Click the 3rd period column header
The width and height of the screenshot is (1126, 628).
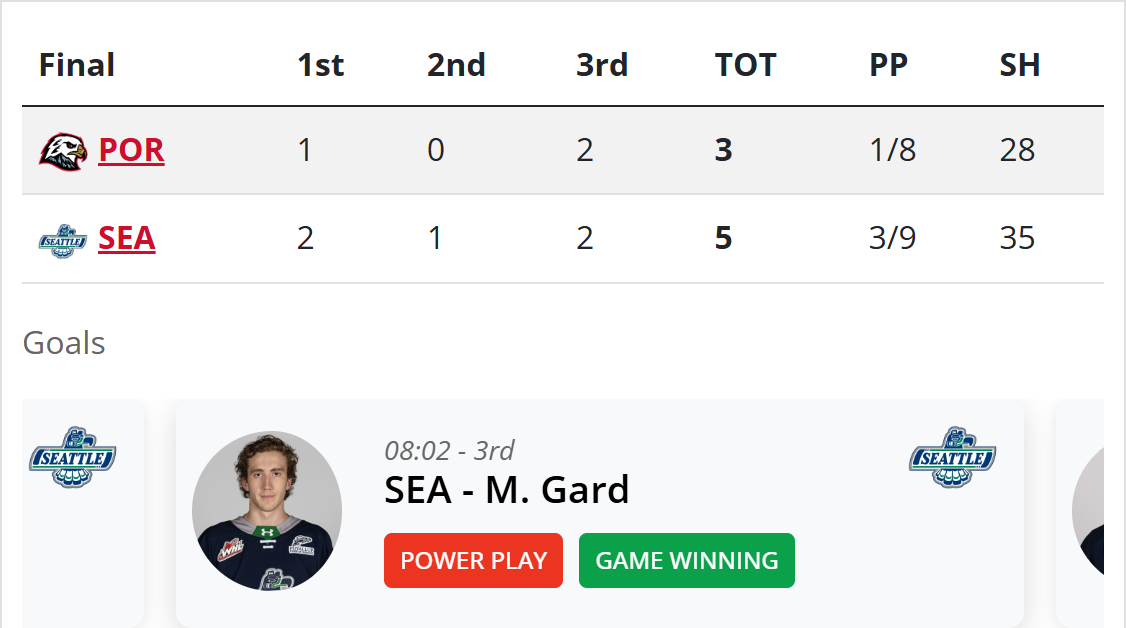[602, 65]
